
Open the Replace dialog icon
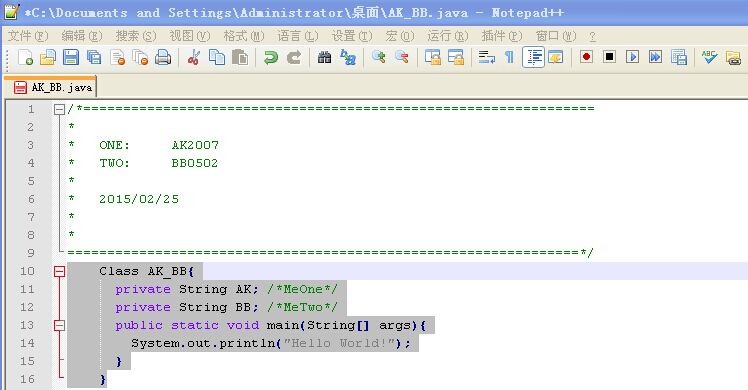pos(348,57)
